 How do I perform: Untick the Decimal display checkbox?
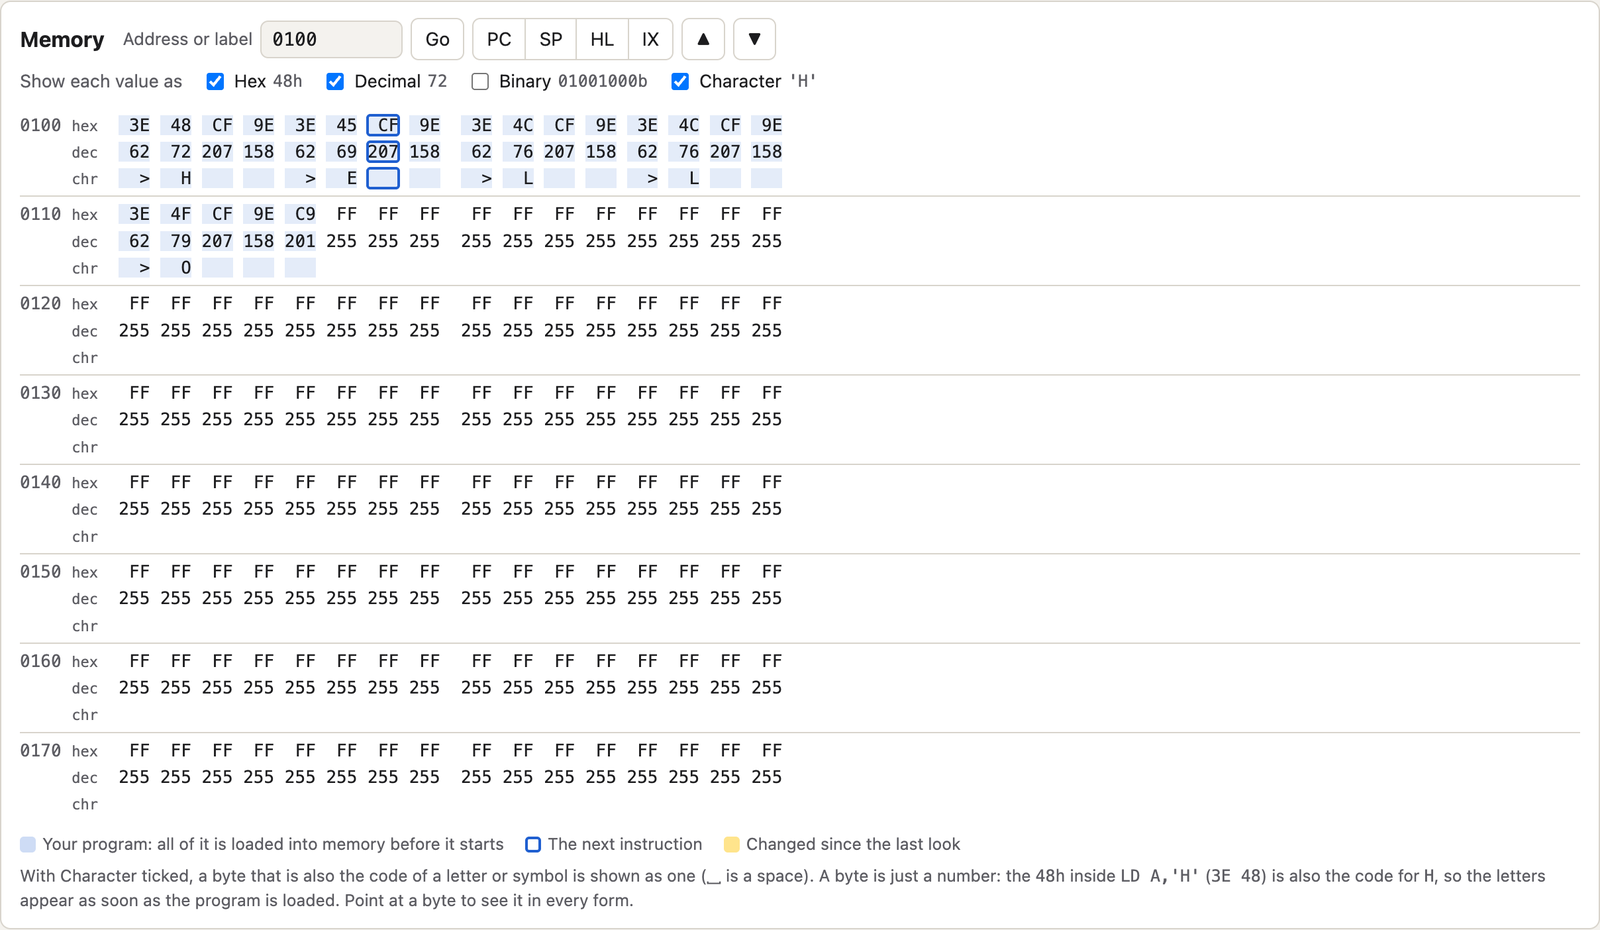[x=335, y=81]
